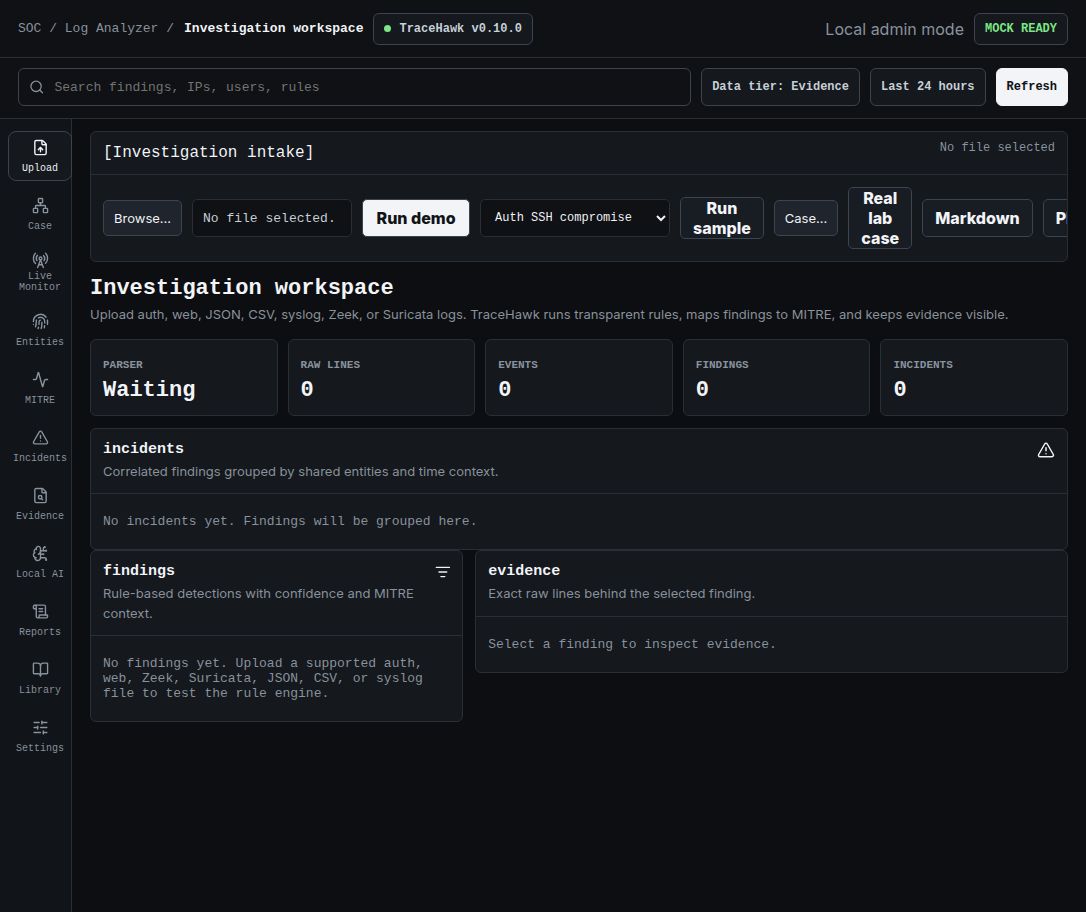
Task: Open the Last 24 hours range selector
Action: (x=927, y=87)
